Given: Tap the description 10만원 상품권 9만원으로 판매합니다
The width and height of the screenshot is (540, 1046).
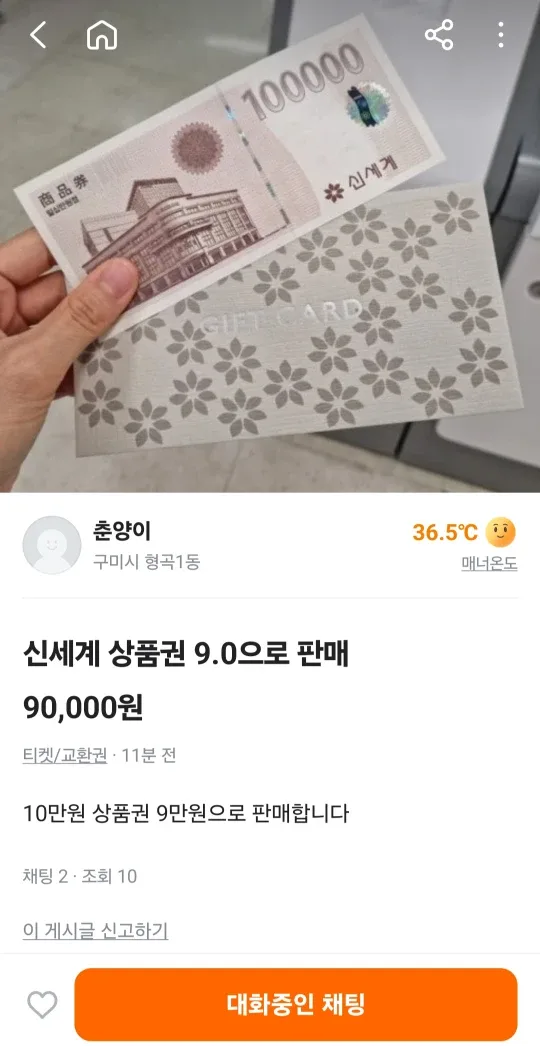Looking at the screenshot, I should tap(186, 814).
